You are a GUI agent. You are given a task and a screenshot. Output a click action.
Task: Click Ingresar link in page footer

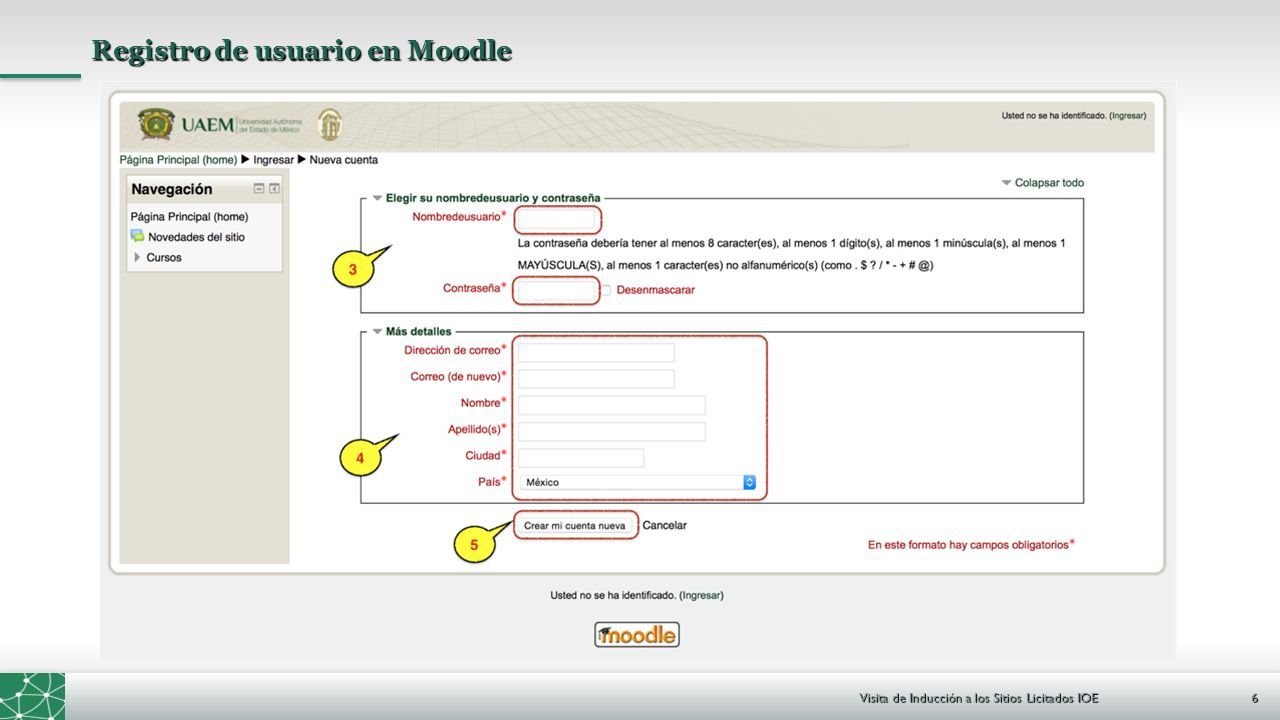(x=702, y=595)
